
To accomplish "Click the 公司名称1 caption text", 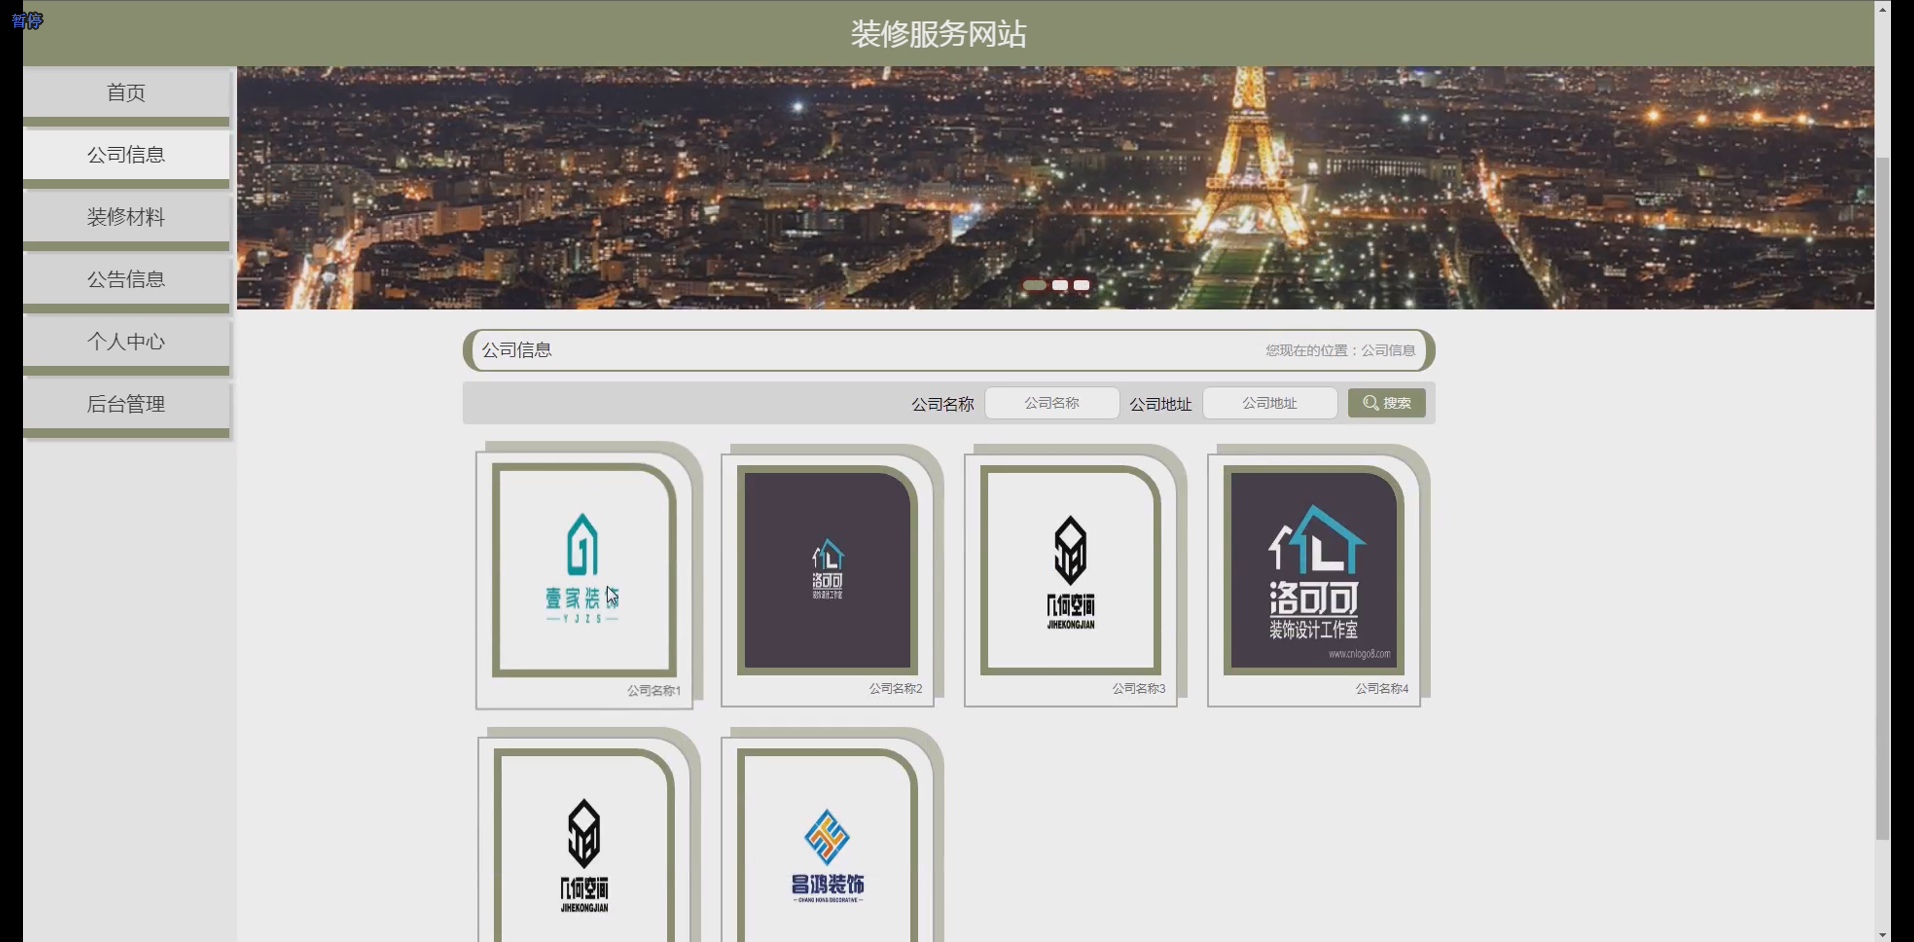I will pos(654,691).
